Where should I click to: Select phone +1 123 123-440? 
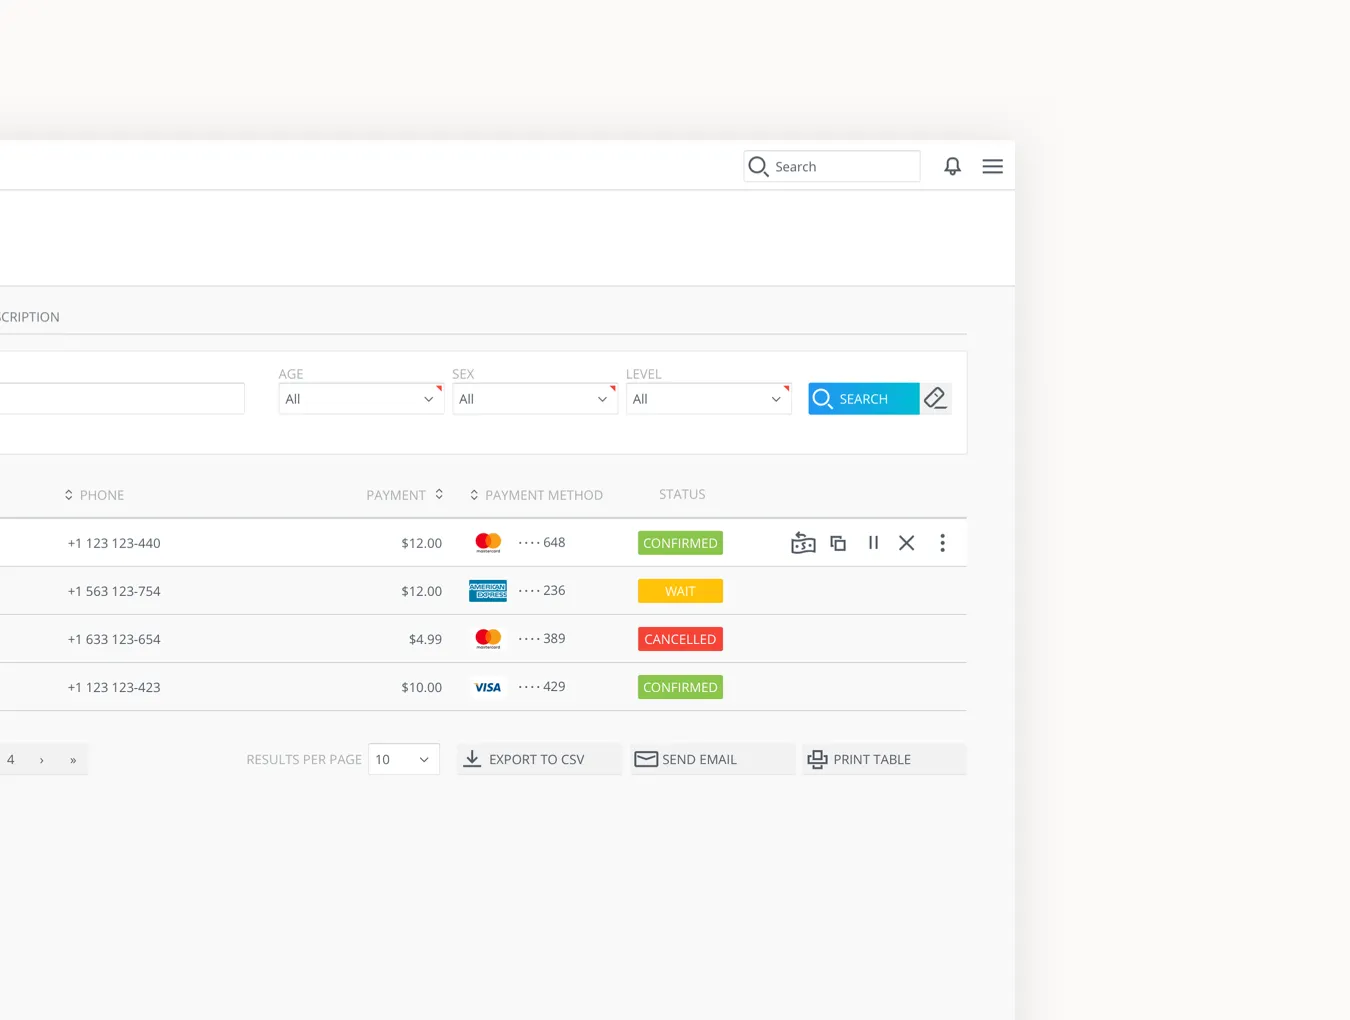(114, 543)
